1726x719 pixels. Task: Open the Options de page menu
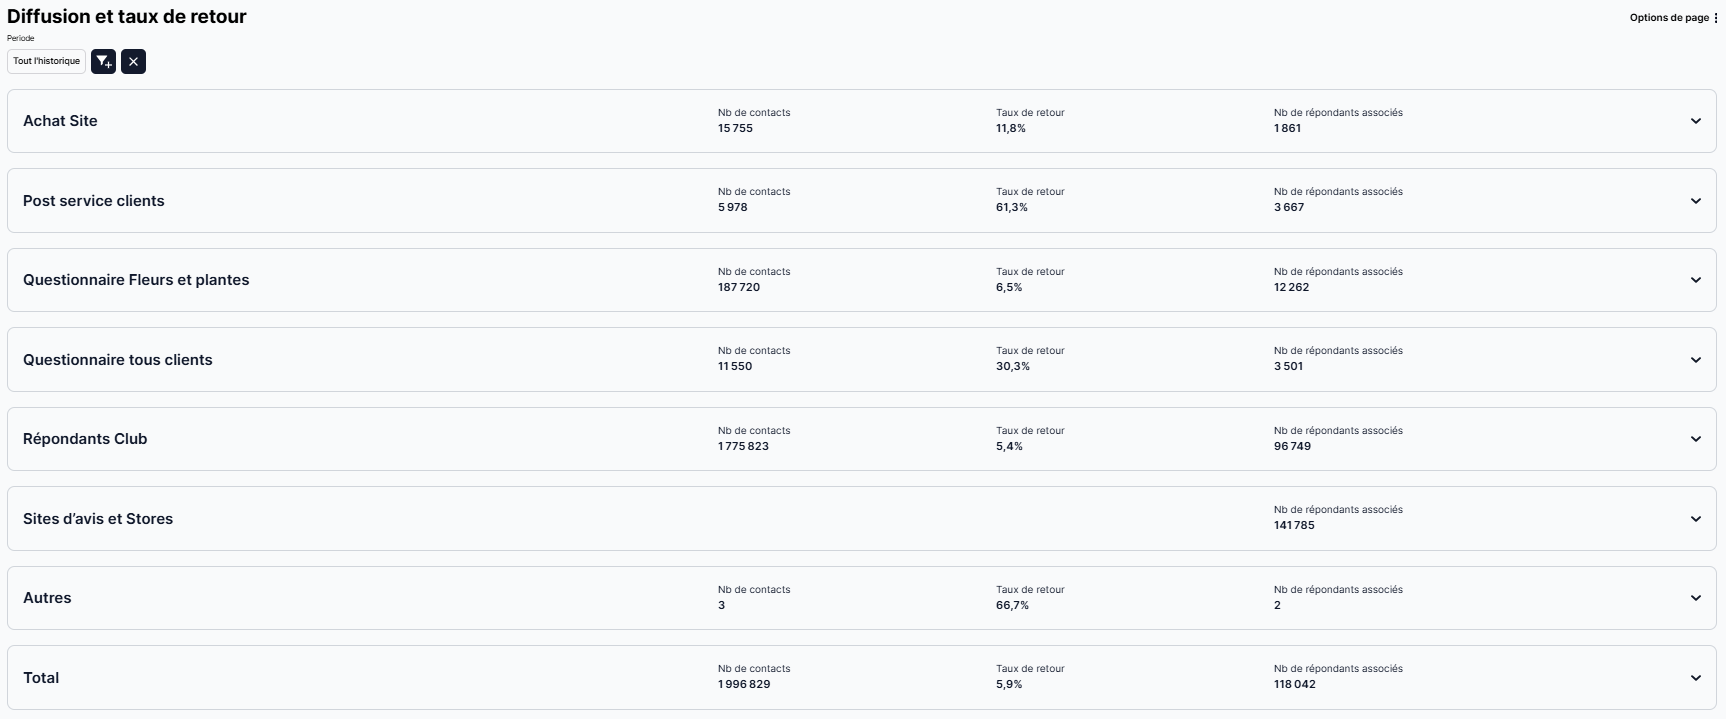click(x=1673, y=18)
